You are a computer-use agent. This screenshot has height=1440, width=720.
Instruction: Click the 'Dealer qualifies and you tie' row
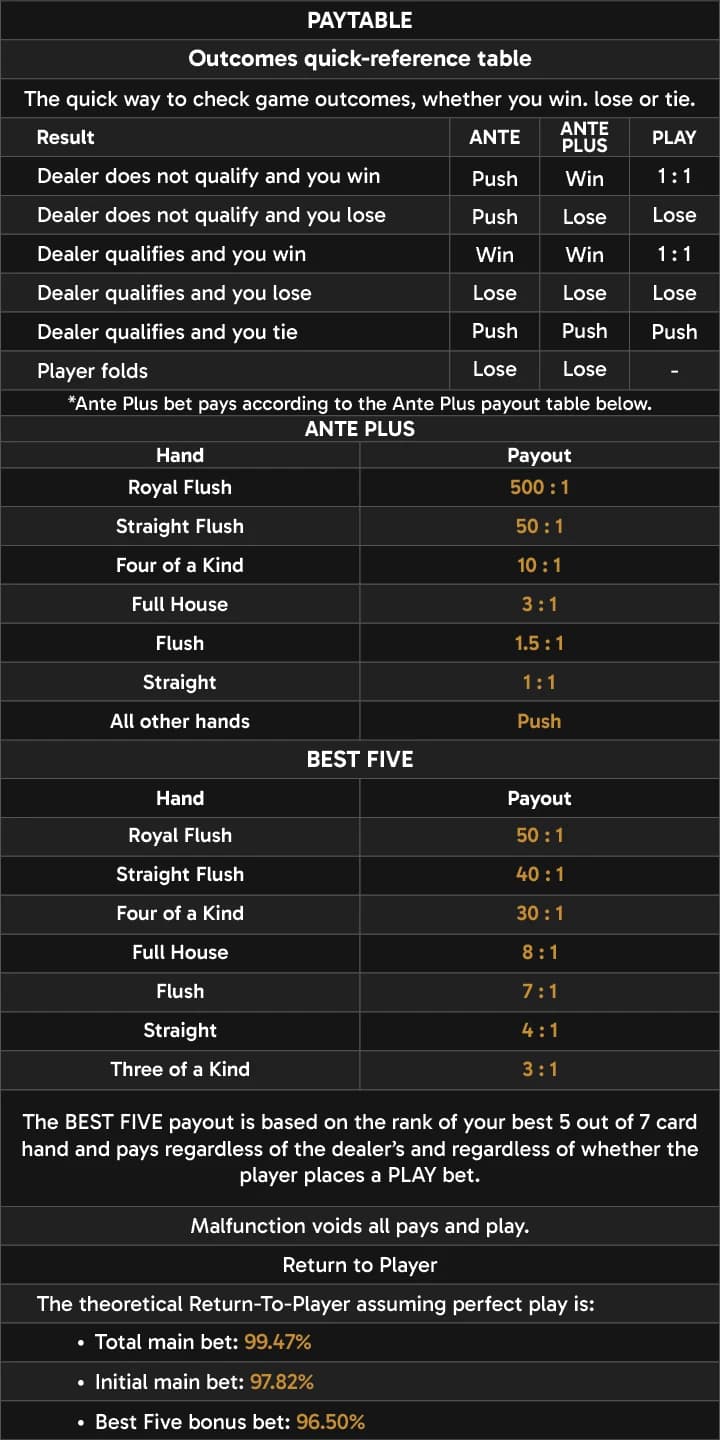(x=360, y=332)
